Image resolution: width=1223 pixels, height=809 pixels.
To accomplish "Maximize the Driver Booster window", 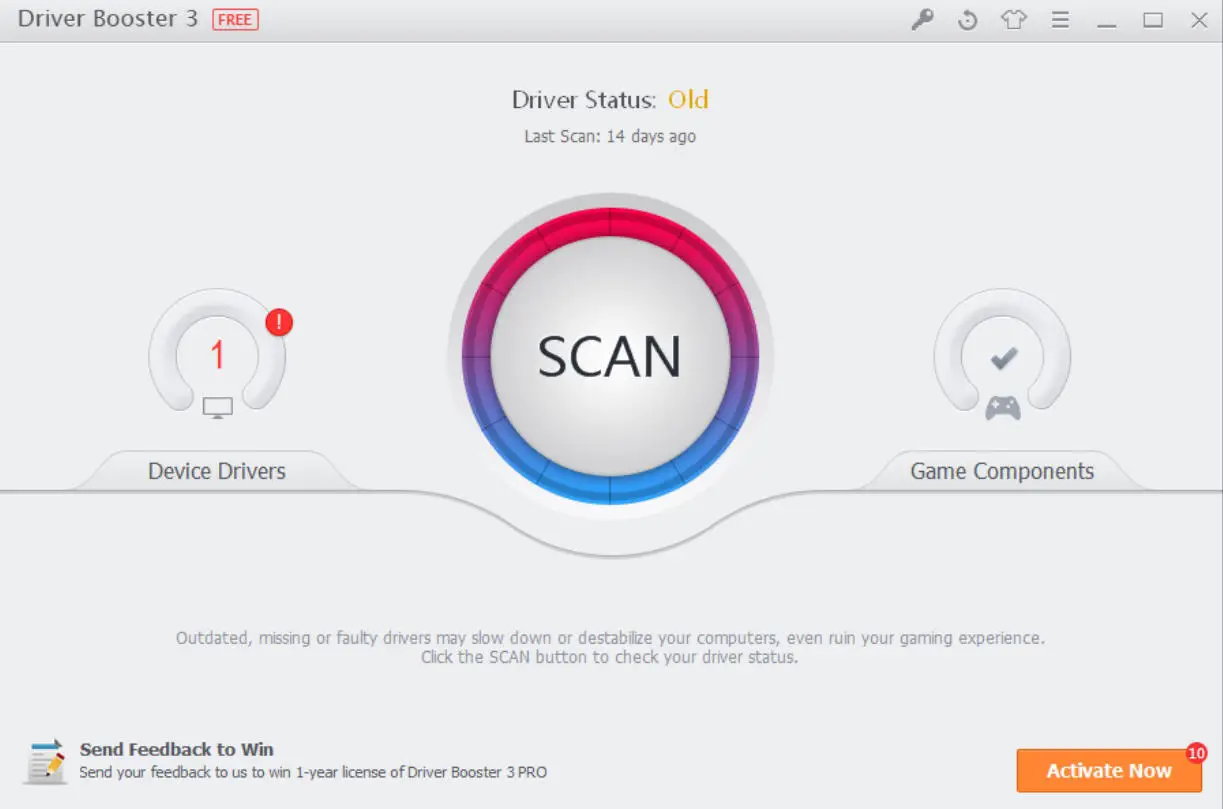I will click(1153, 20).
